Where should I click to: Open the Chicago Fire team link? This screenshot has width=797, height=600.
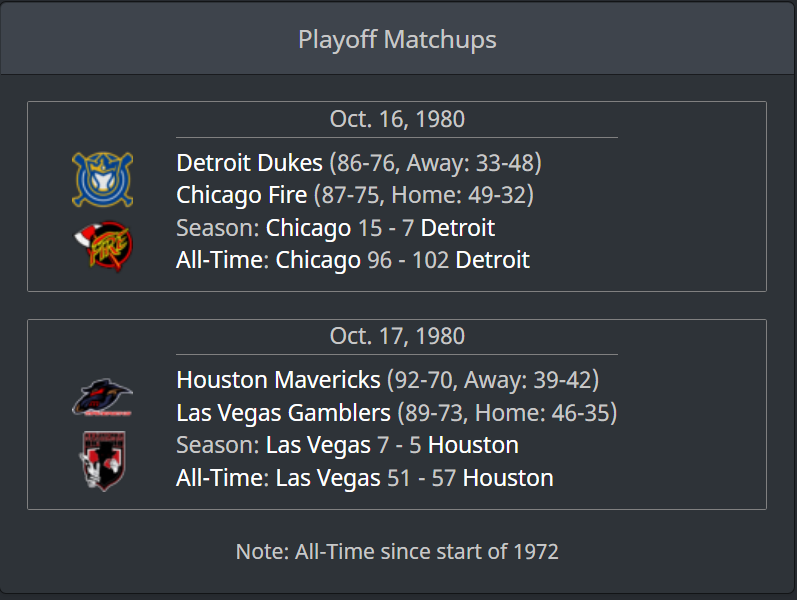[241, 195]
